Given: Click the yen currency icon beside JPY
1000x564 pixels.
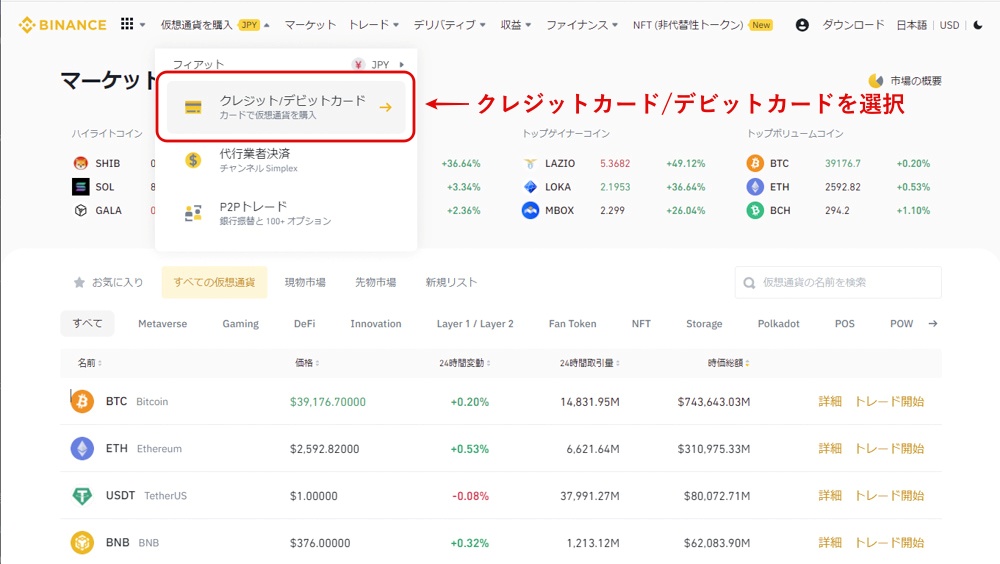Looking at the screenshot, I should click(x=358, y=64).
